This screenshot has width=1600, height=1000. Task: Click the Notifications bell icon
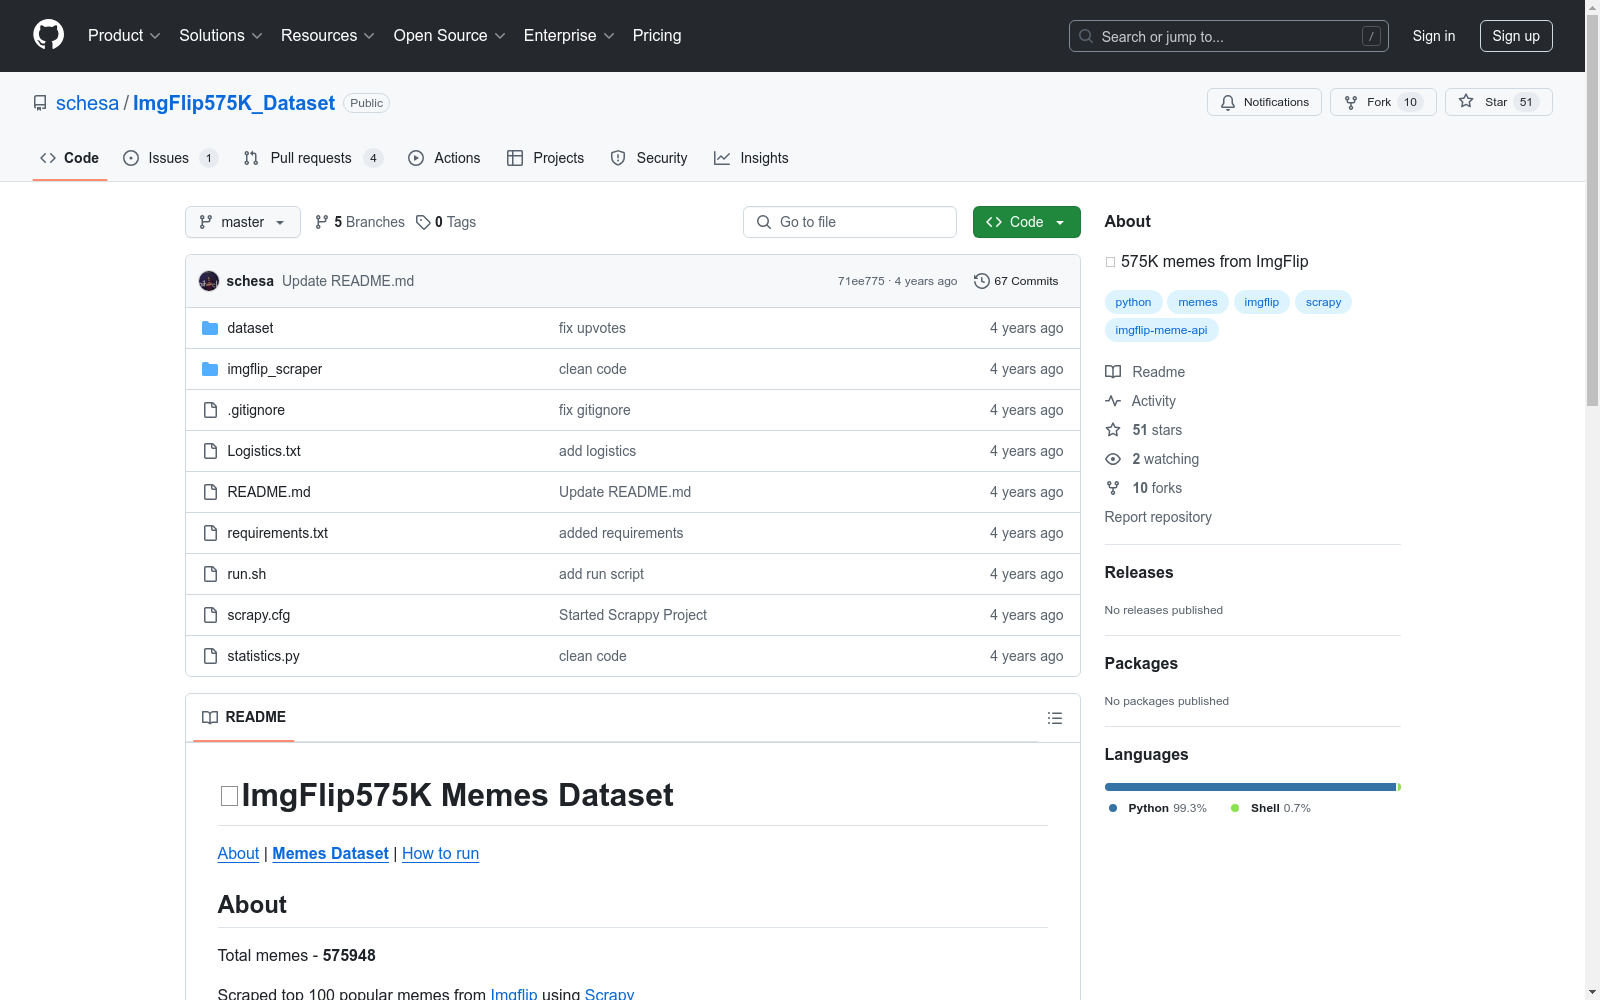pos(1228,102)
